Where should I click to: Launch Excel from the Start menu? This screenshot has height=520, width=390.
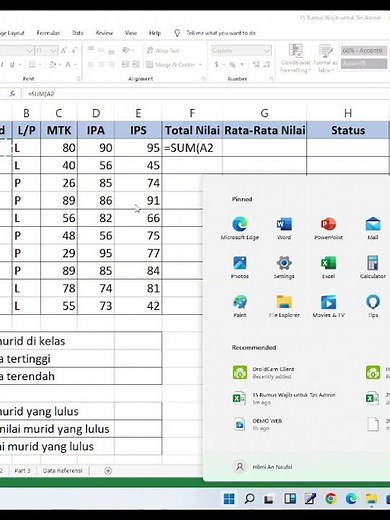[328, 267]
